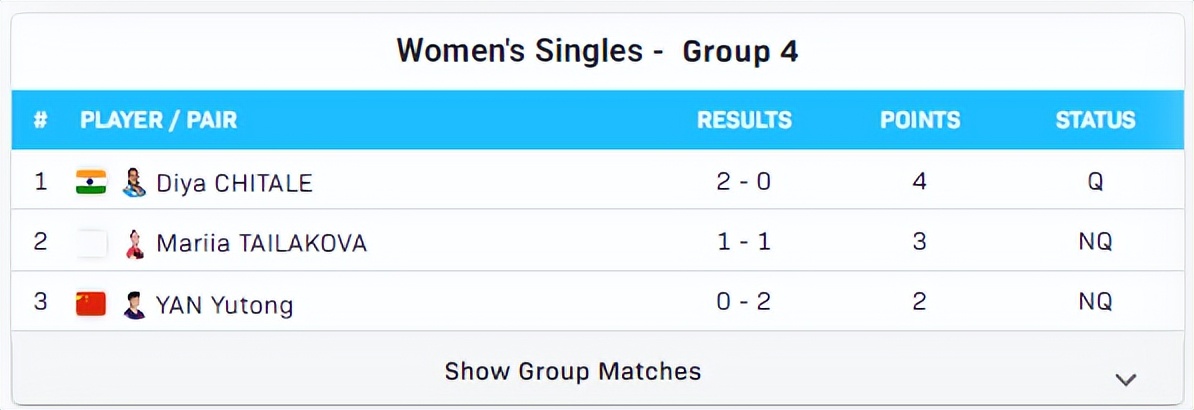Click Mariia Tailakova's player avatar
This screenshot has height=410, width=1194.
pos(134,243)
